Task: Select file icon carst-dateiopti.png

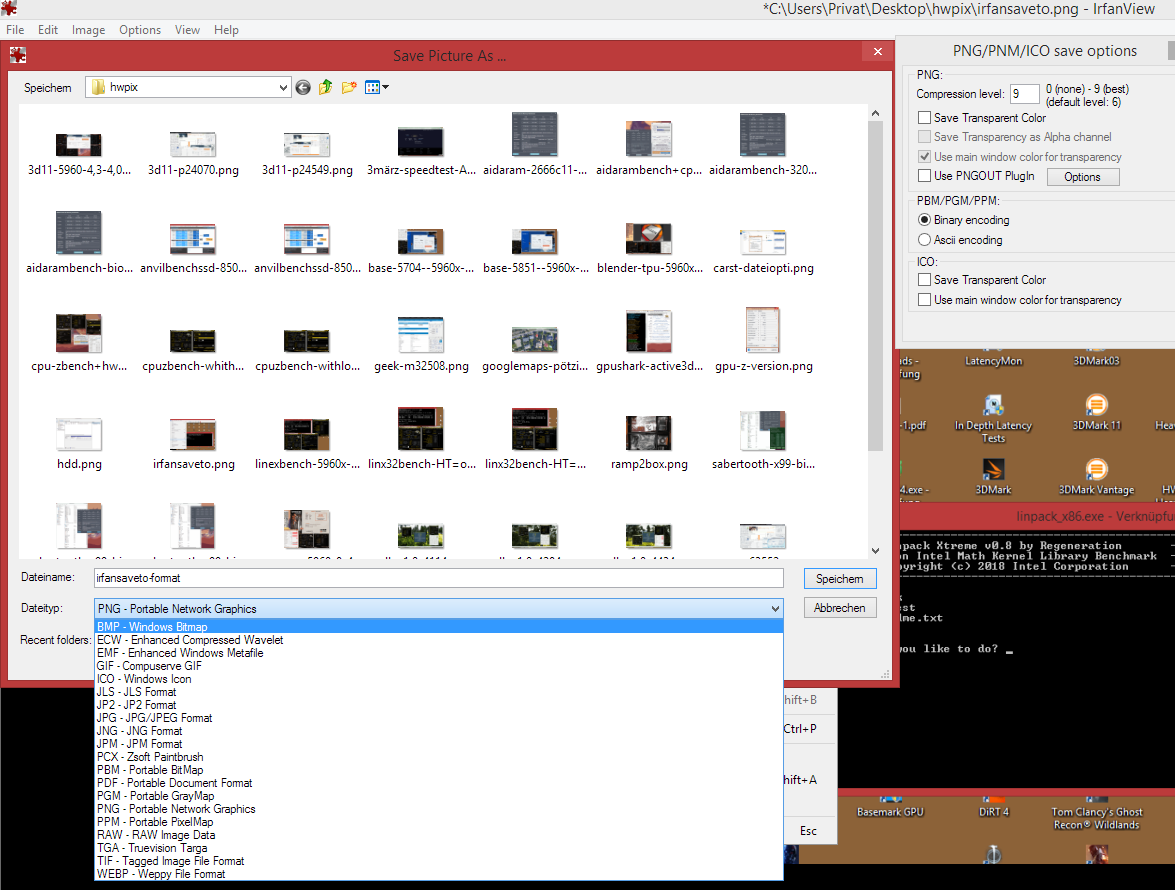Action: click(x=763, y=242)
